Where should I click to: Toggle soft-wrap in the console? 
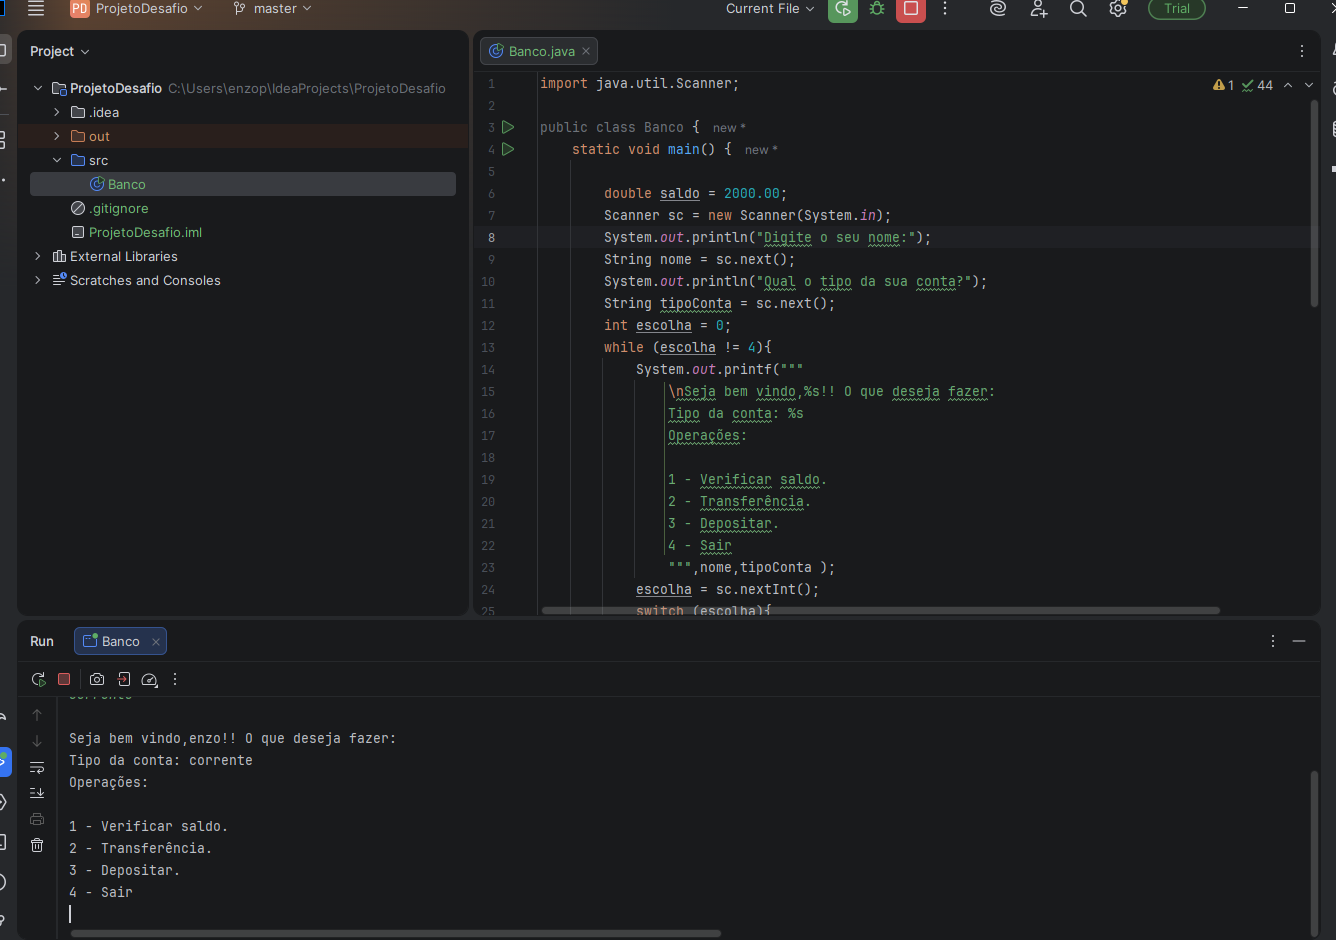point(37,767)
